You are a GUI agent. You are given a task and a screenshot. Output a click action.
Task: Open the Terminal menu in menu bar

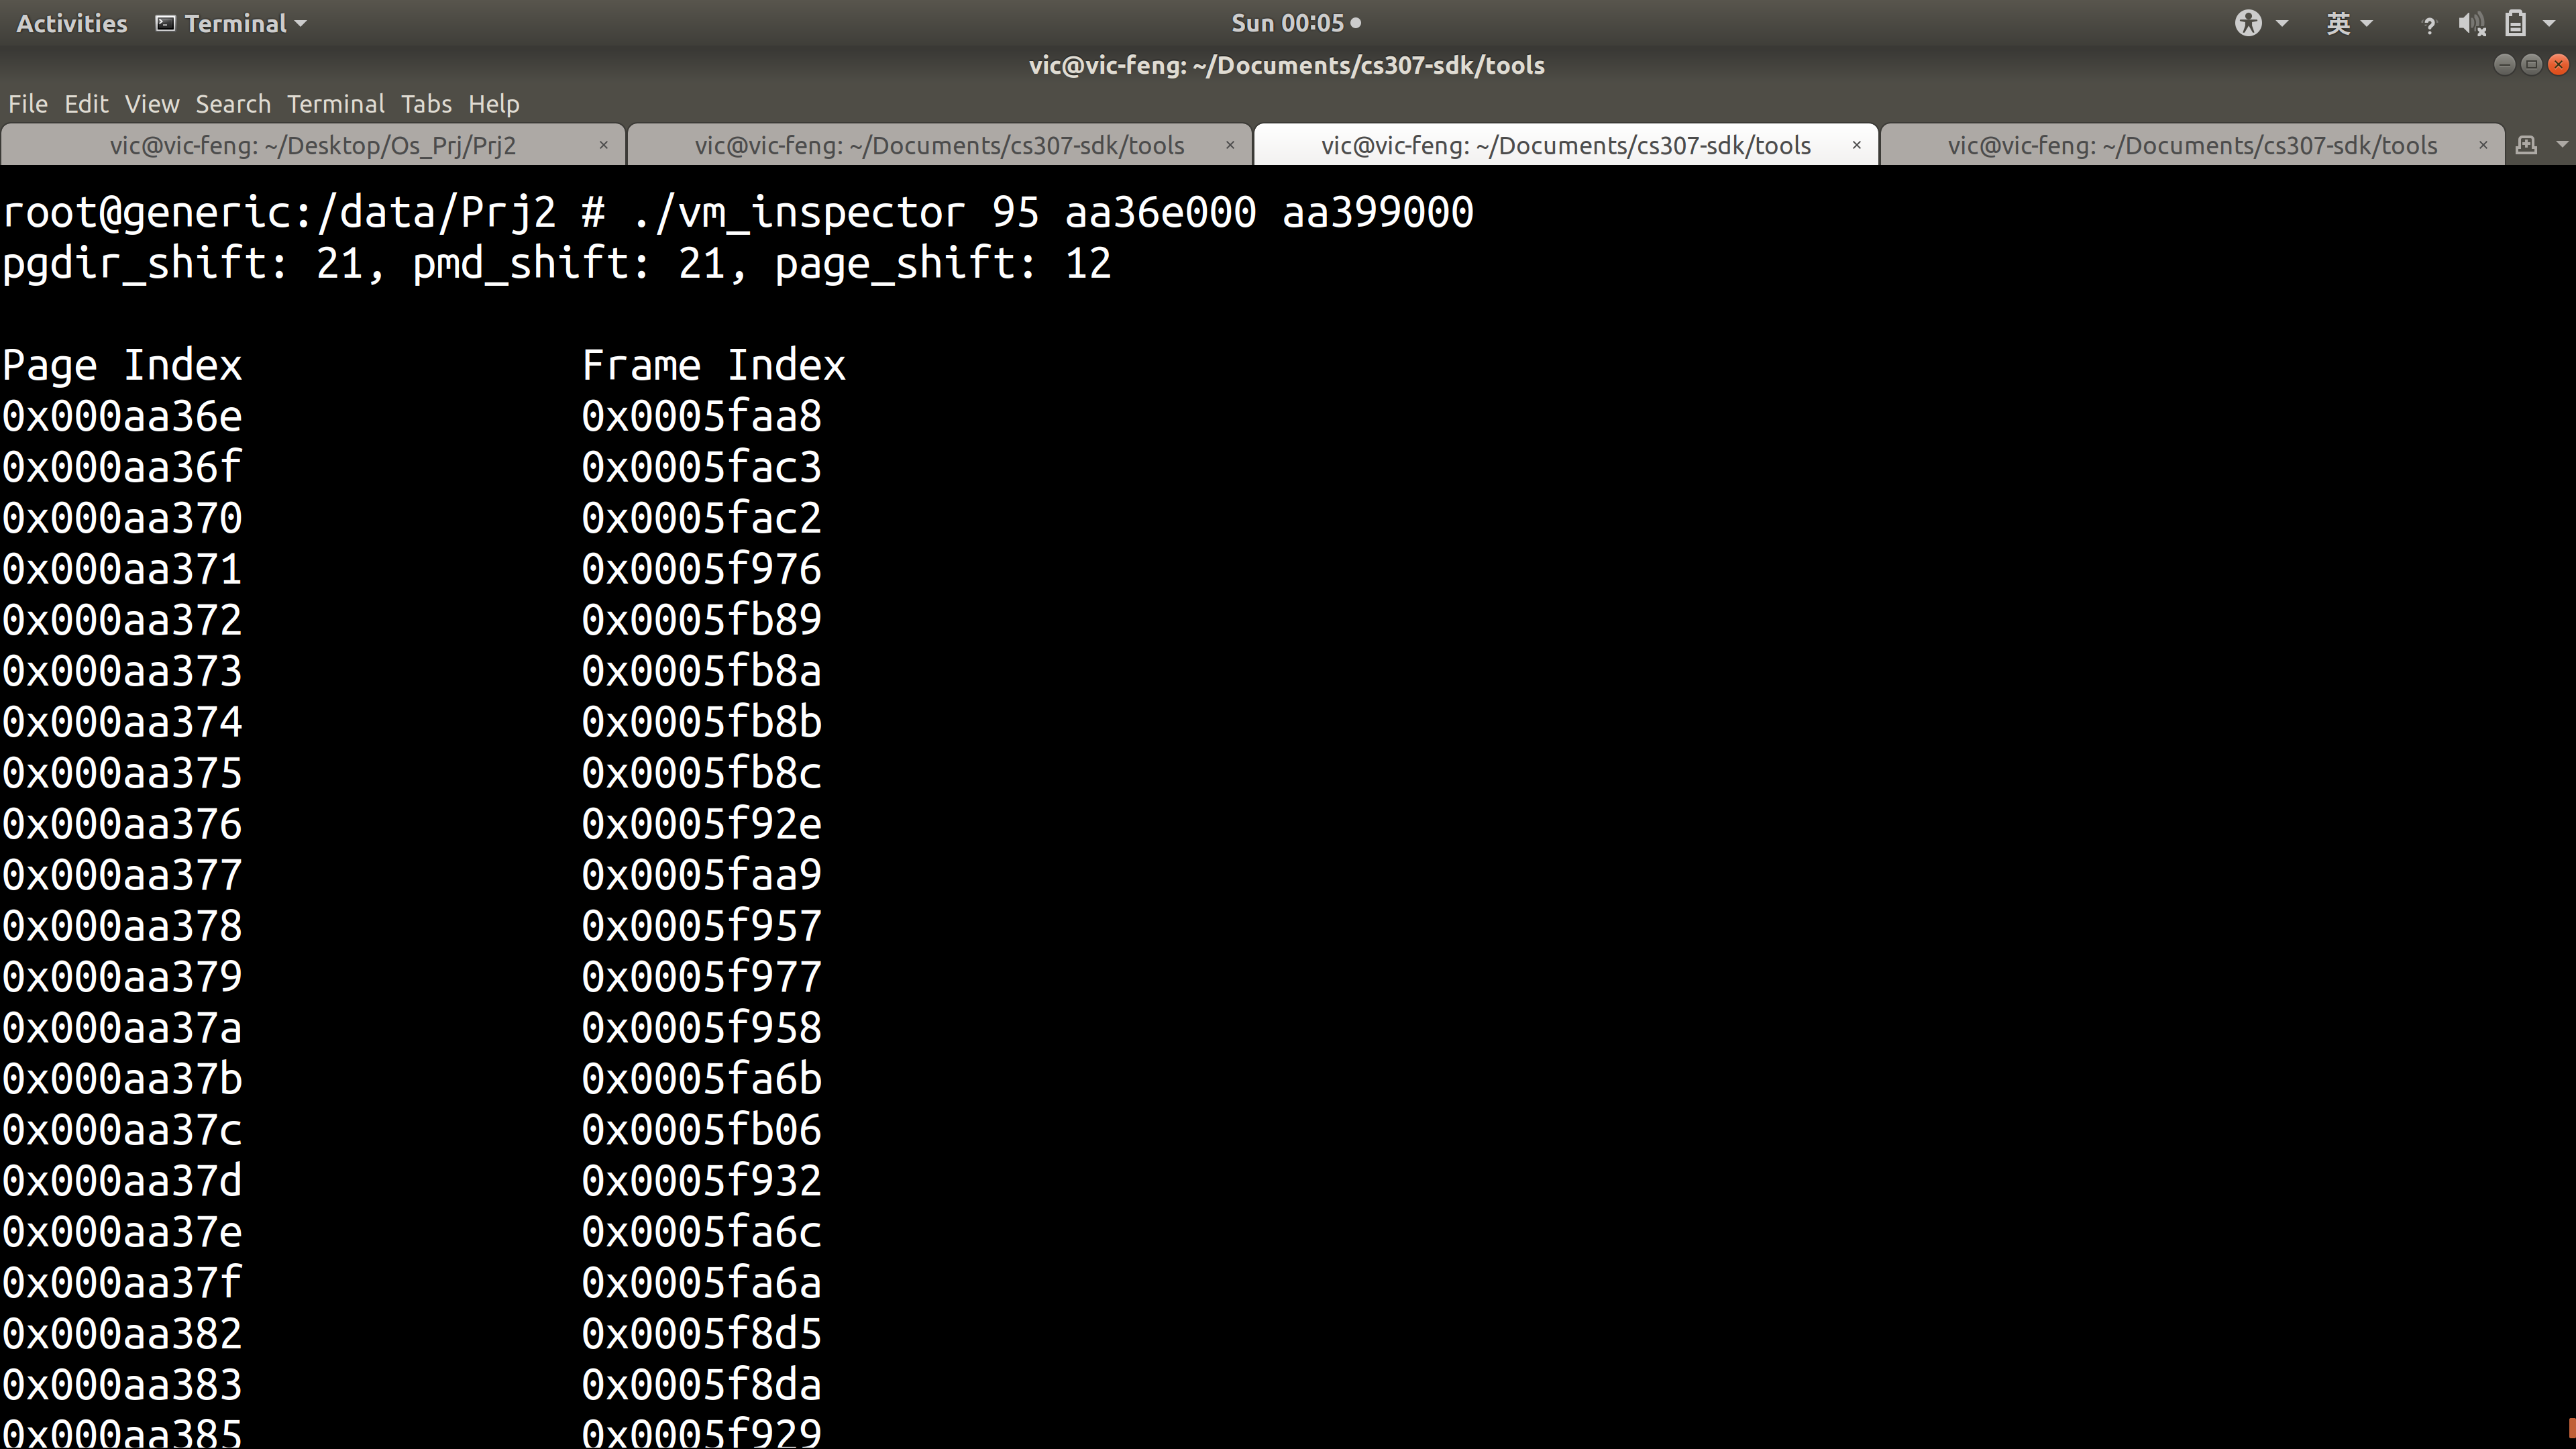[335, 104]
